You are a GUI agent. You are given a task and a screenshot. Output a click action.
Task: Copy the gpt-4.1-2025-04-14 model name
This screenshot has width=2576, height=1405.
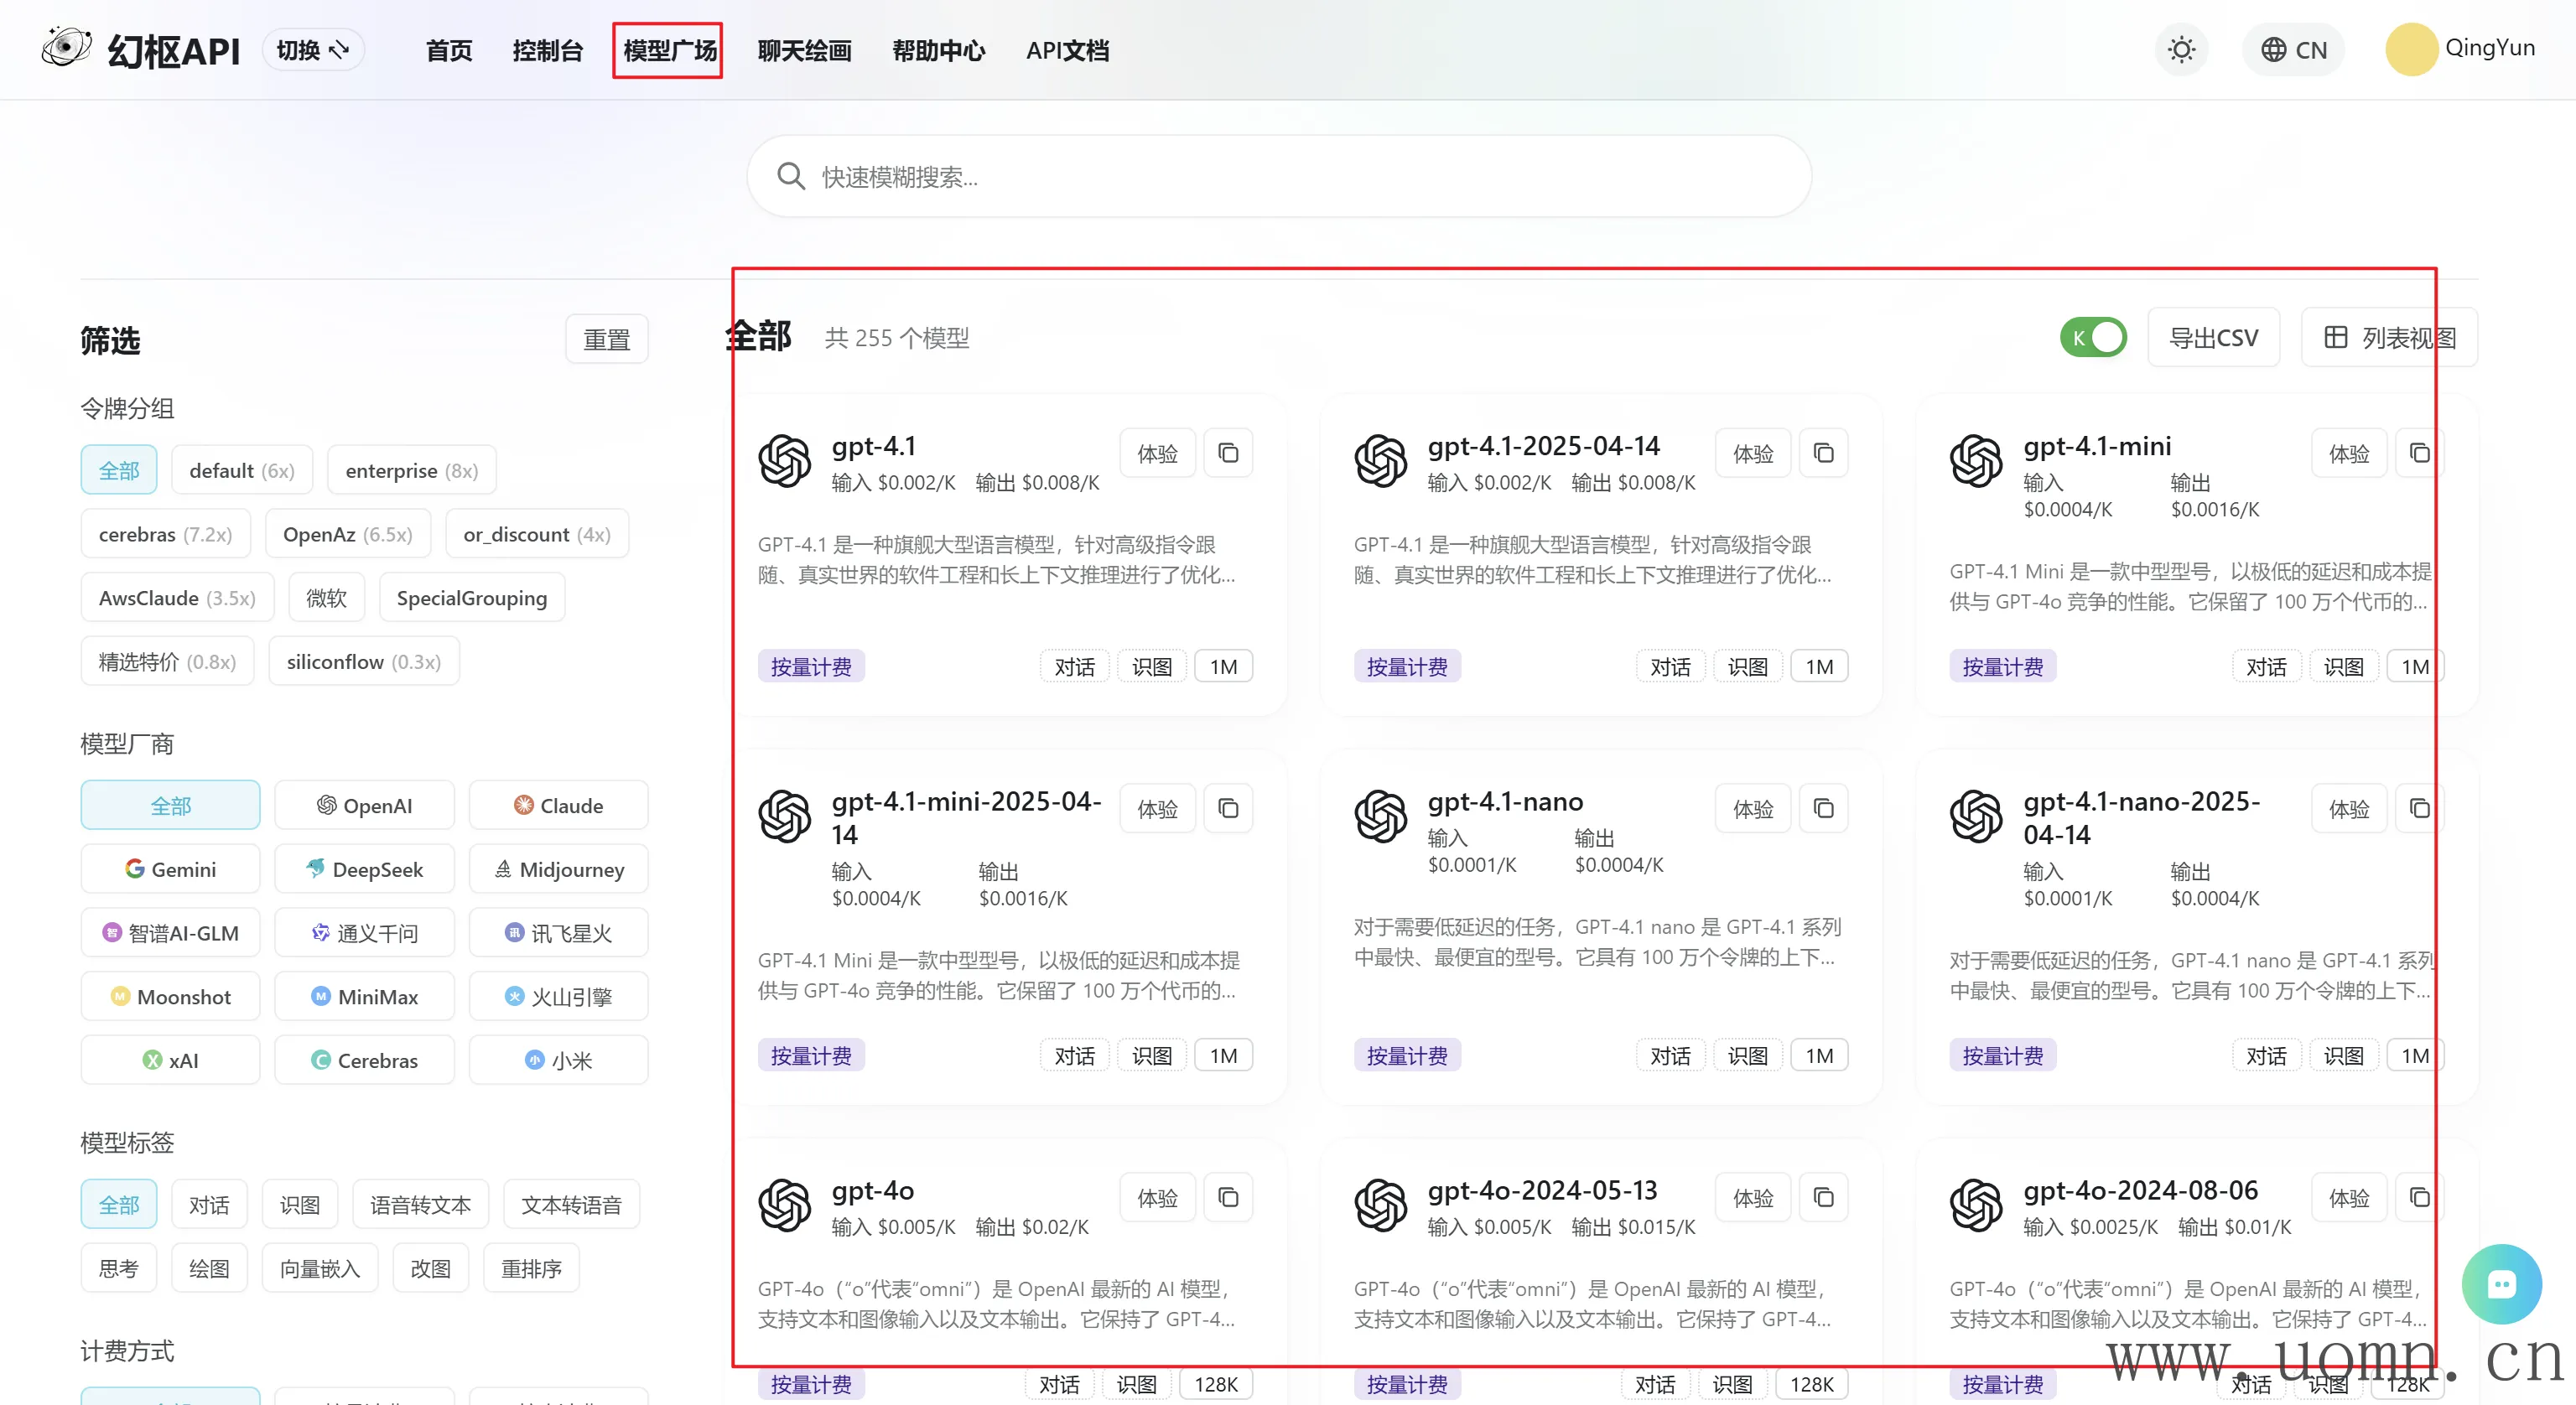click(1823, 454)
